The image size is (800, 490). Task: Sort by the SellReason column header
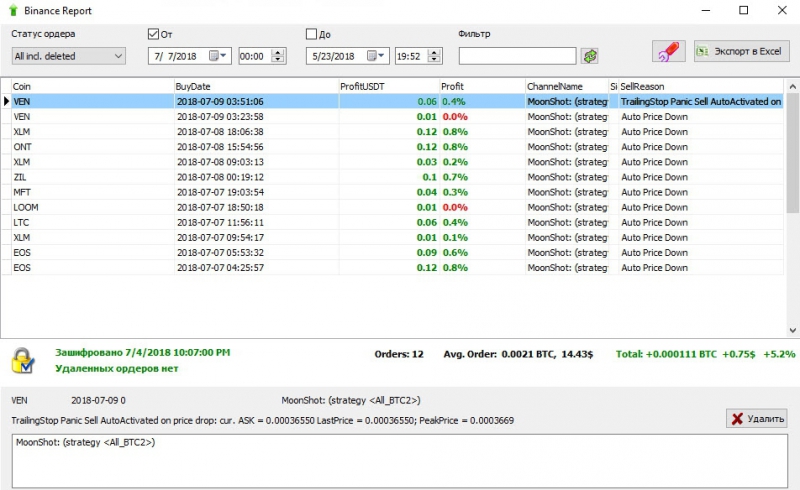[x=701, y=86]
